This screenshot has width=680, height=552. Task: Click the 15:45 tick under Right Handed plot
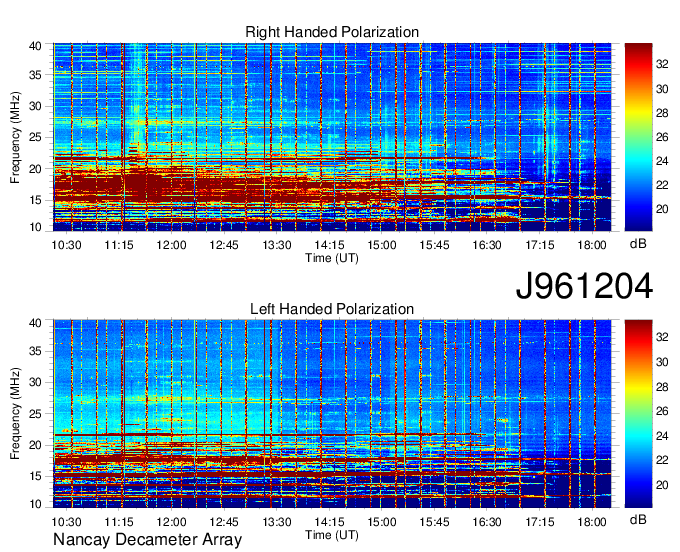coord(434,245)
